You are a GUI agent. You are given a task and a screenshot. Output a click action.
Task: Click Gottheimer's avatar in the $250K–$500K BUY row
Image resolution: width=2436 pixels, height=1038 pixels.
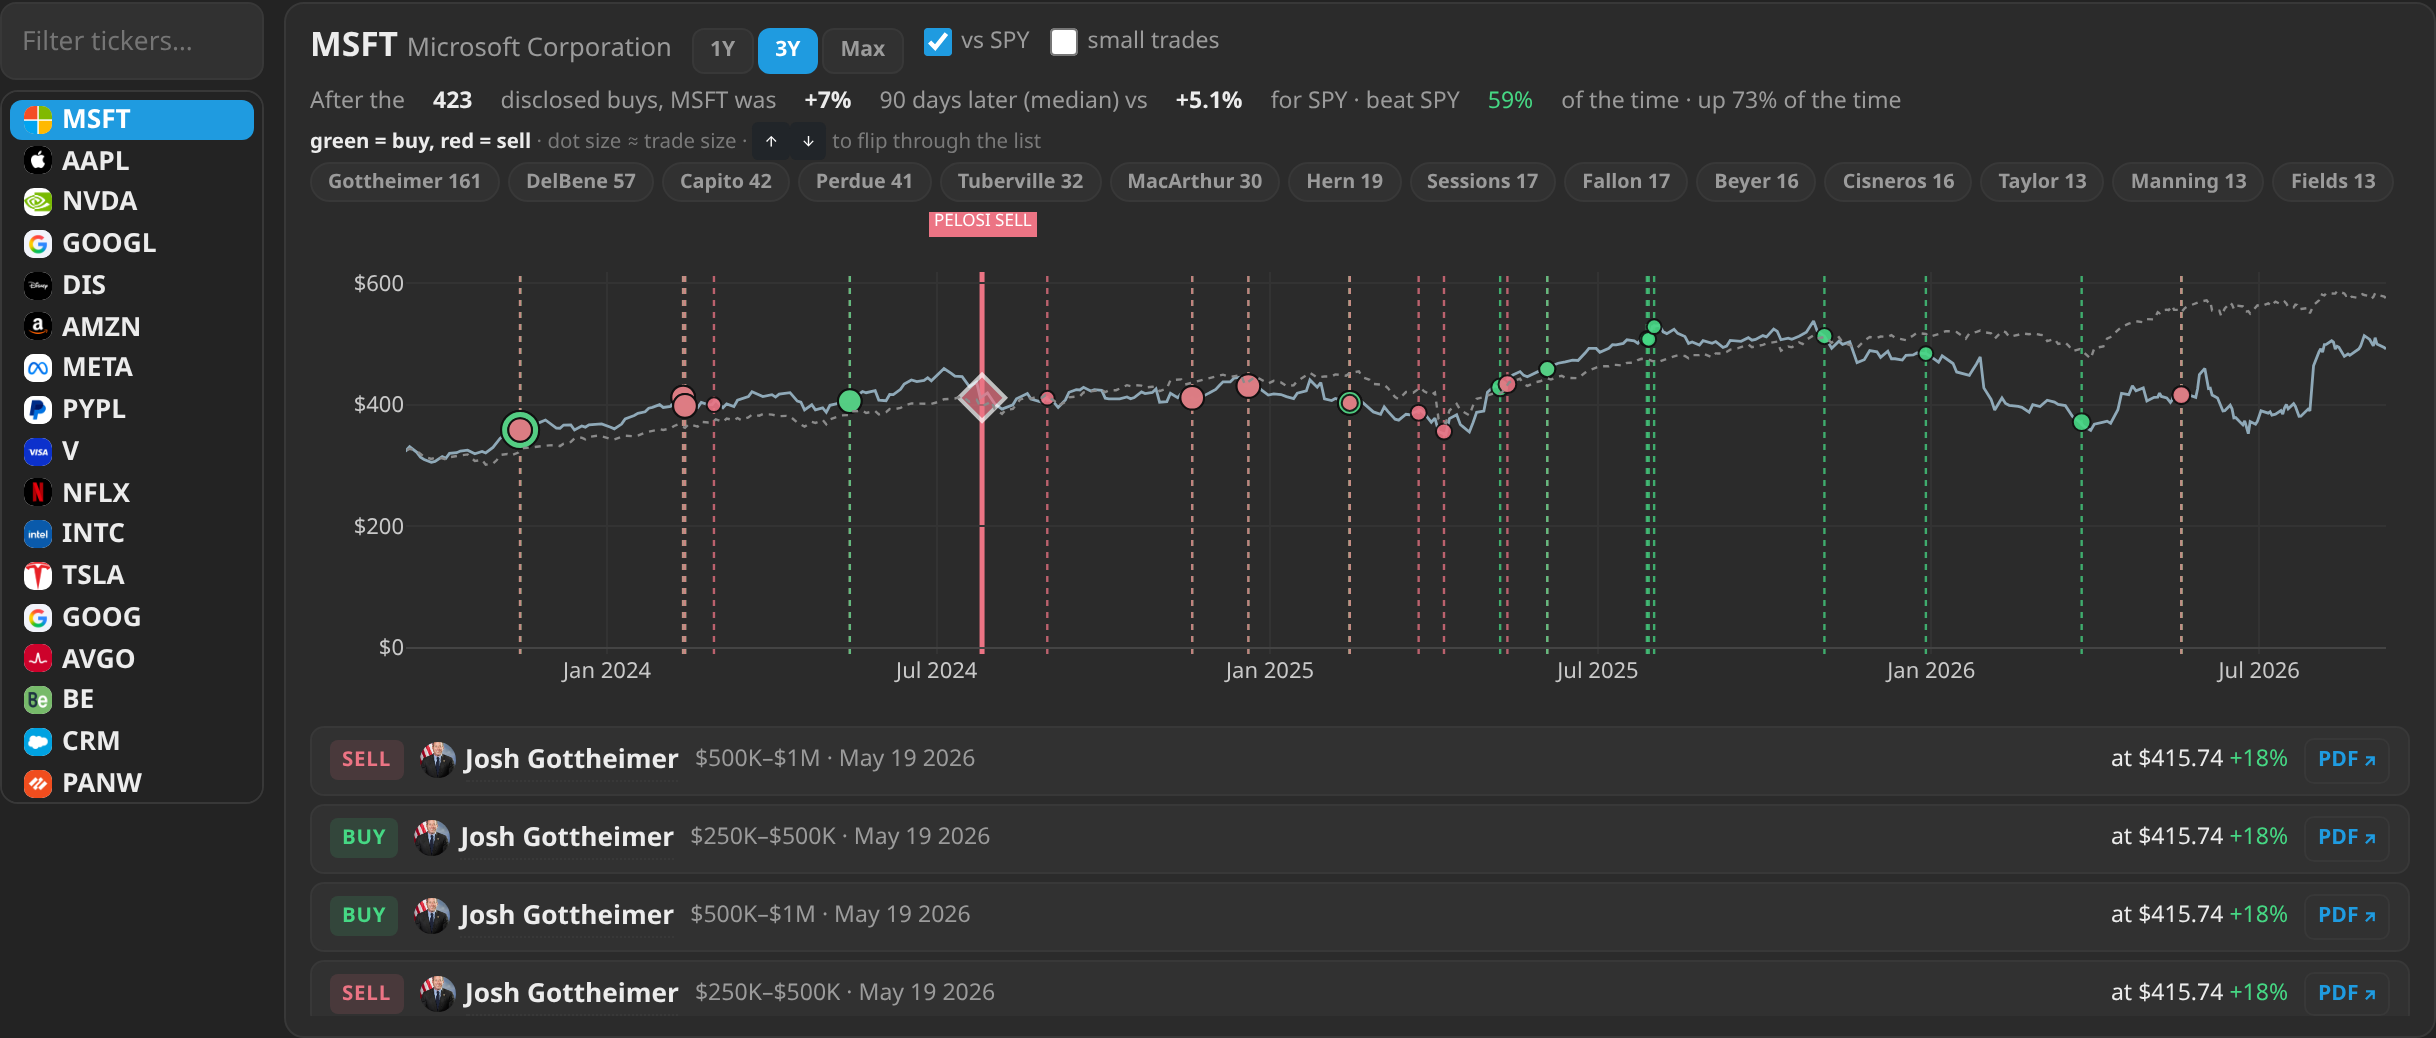pyautogui.click(x=432, y=837)
